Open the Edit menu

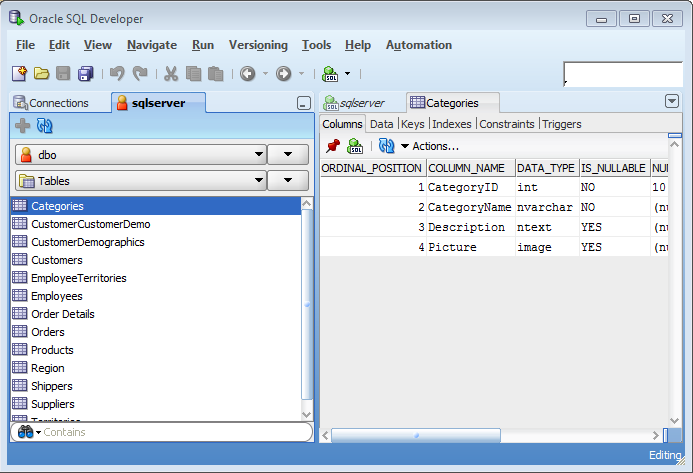coord(59,45)
